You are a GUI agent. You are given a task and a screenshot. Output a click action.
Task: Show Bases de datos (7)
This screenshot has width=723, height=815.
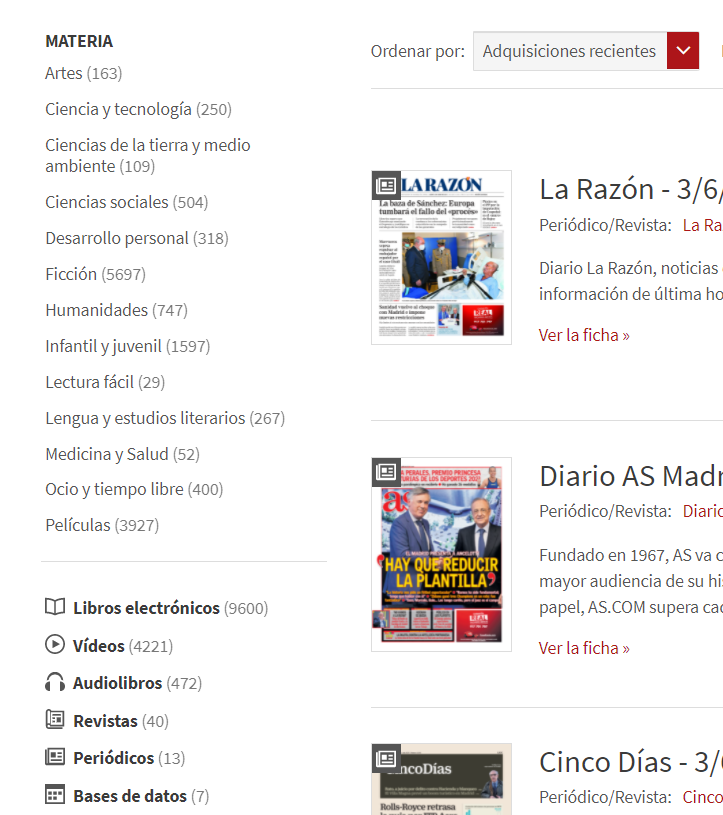point(141,796)
